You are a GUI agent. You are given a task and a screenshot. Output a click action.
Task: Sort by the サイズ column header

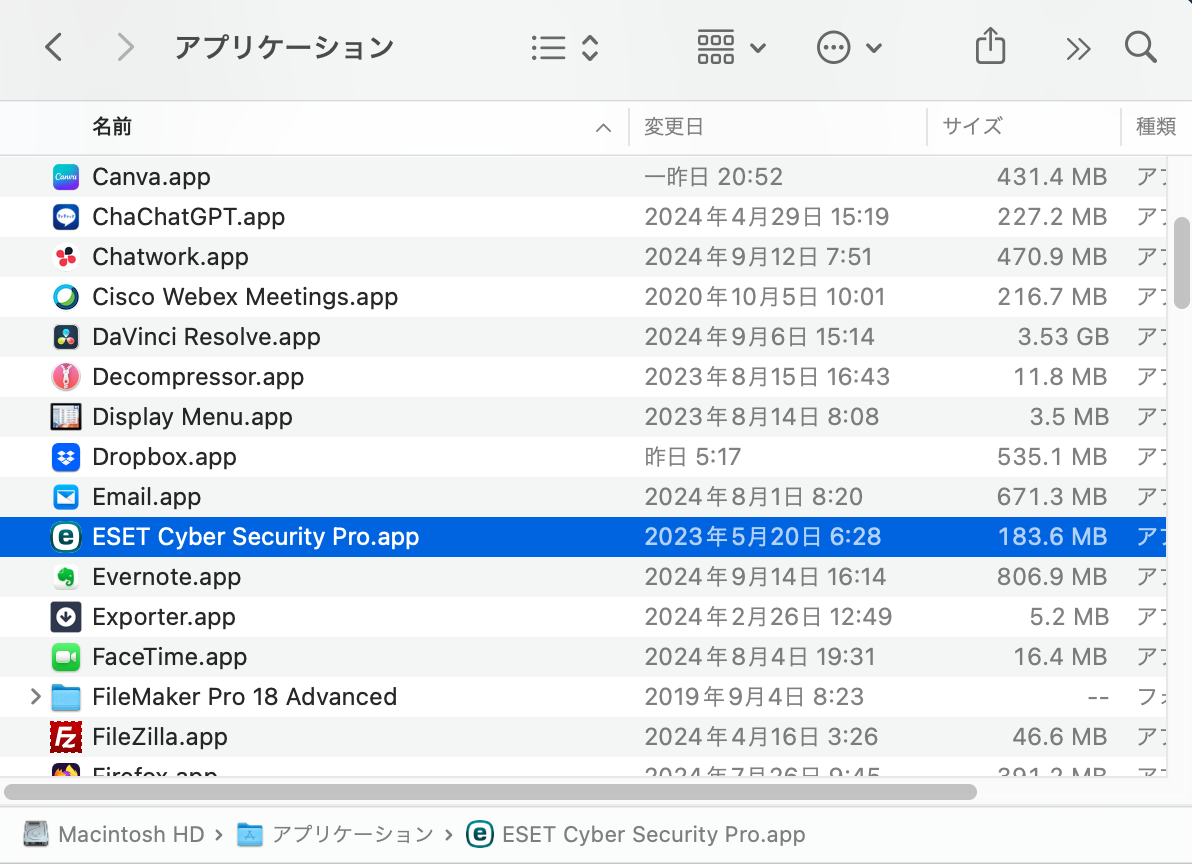tap(972, 126)
